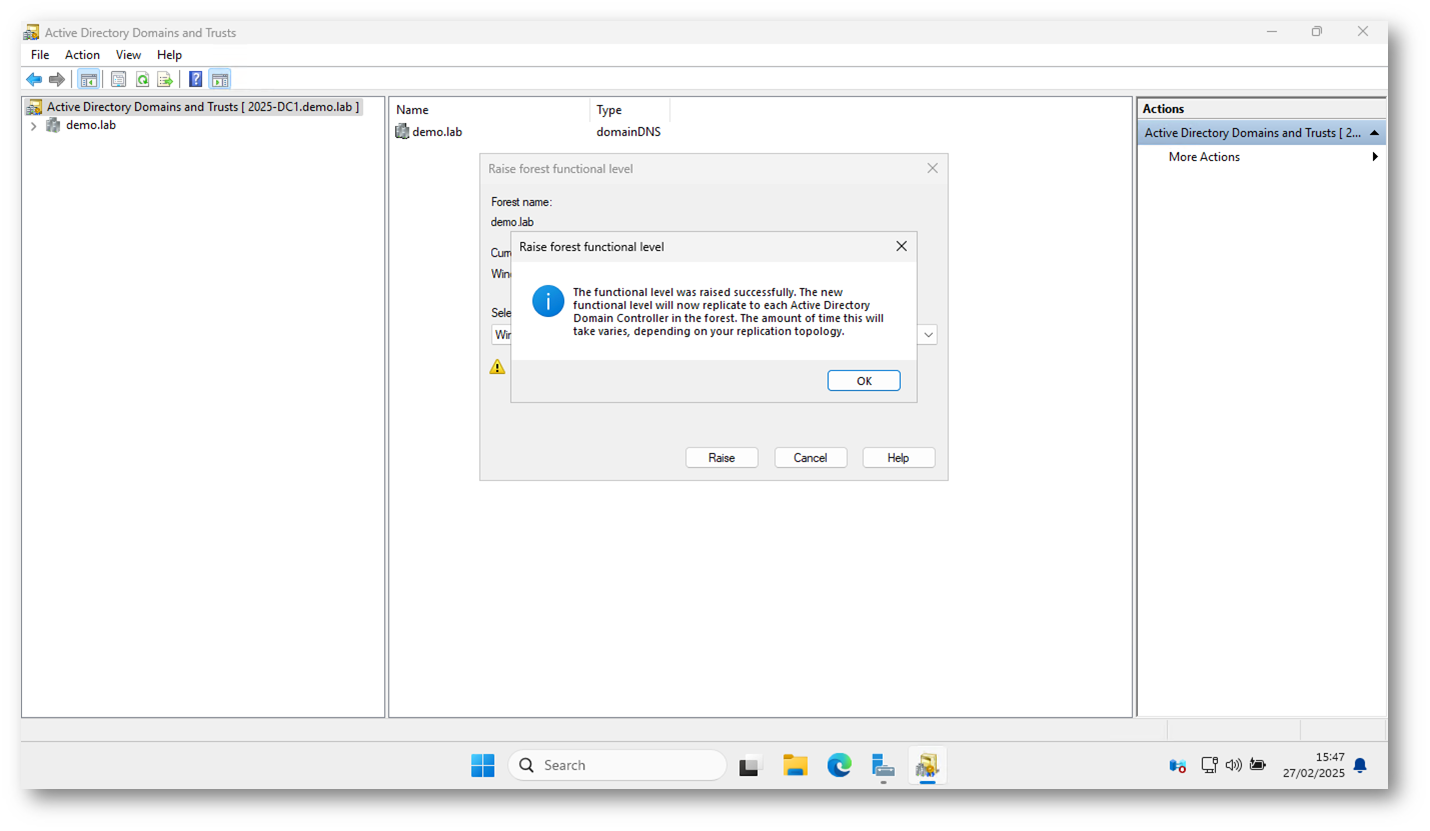Click OK in the success message

click(x=864, y=381)
